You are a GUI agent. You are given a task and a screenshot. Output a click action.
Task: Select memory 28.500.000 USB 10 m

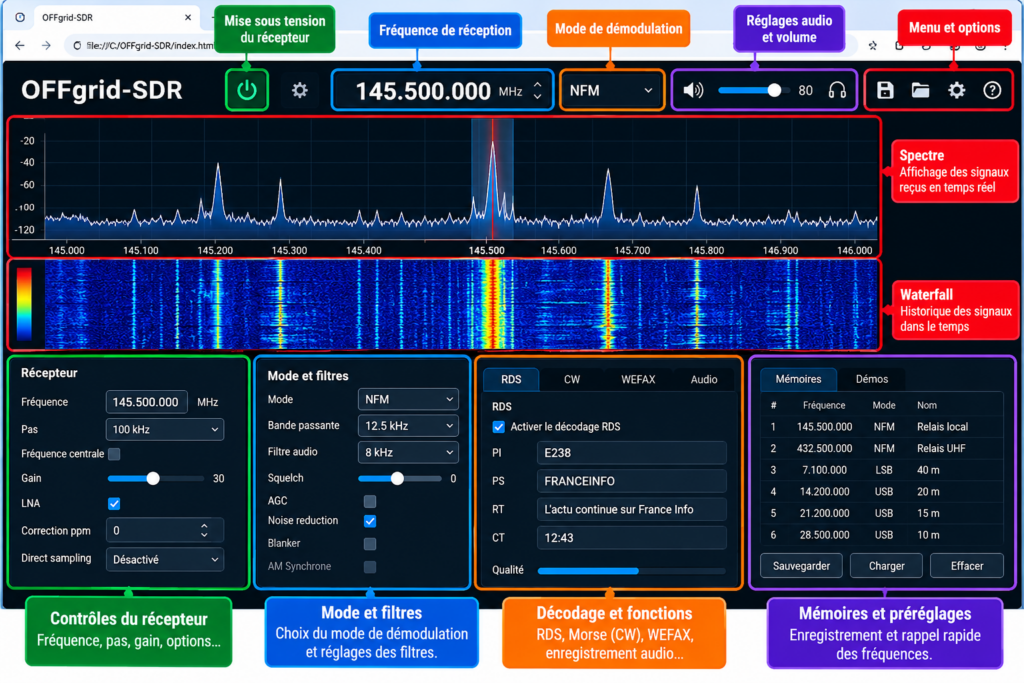[882, 535]
